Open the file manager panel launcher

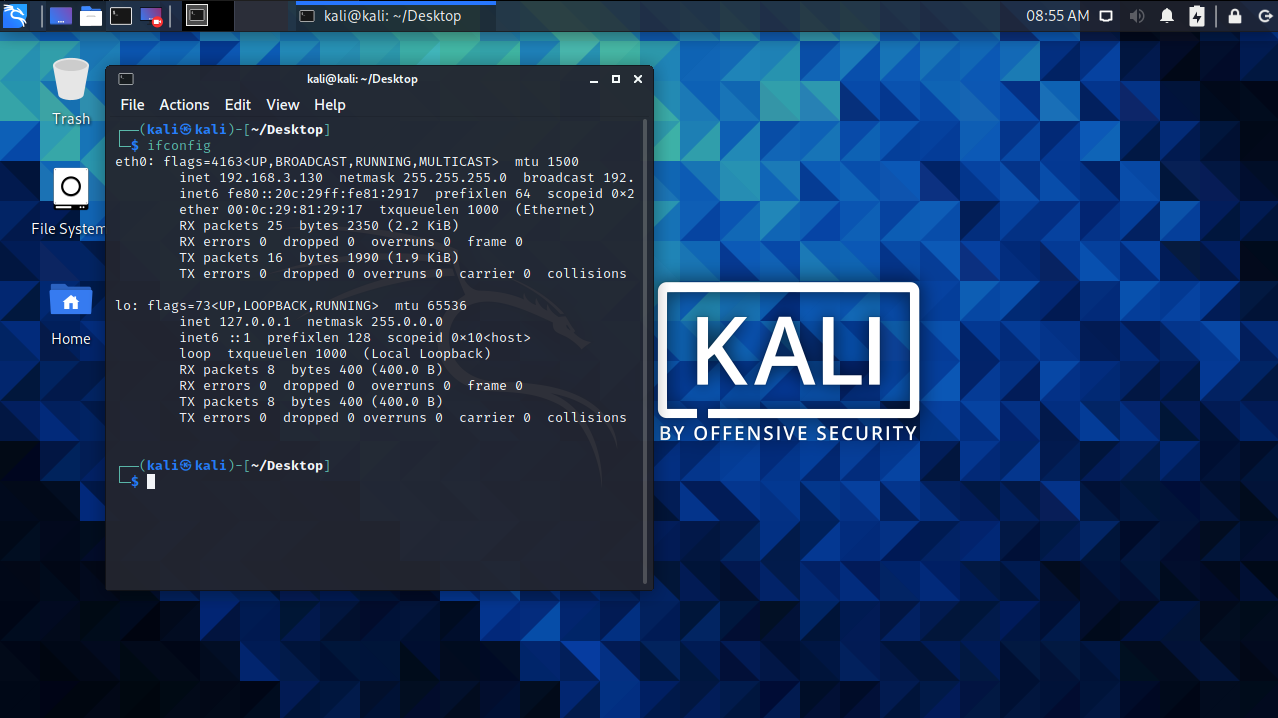click(x=91, y=16)
